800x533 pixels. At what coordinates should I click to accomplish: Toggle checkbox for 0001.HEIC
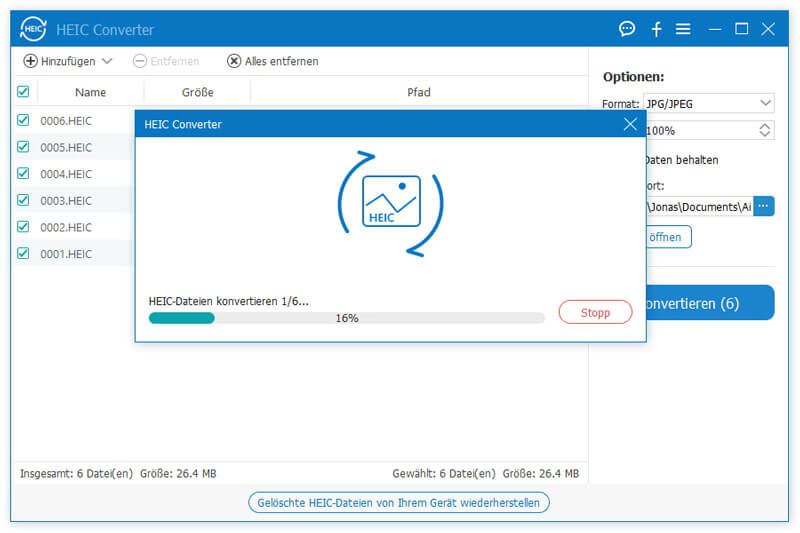click(x=23, y=253)
